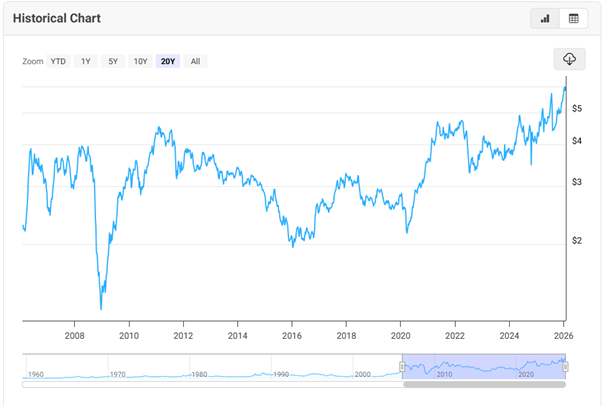Click the navigator timeline at 1960
Viewport: 602px width, 406px height.
(x=36, y=374)
